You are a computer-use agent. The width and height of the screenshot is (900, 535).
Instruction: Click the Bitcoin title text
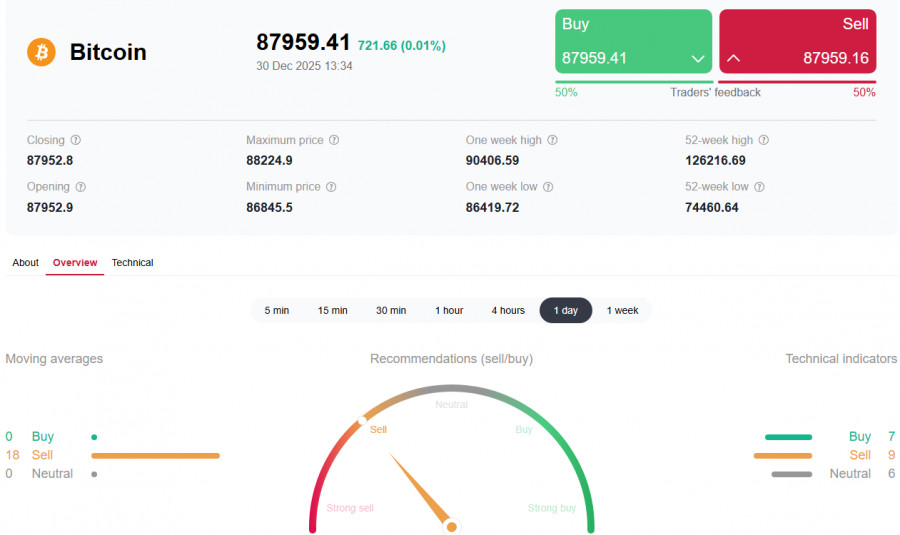click(x=108, y=52)
